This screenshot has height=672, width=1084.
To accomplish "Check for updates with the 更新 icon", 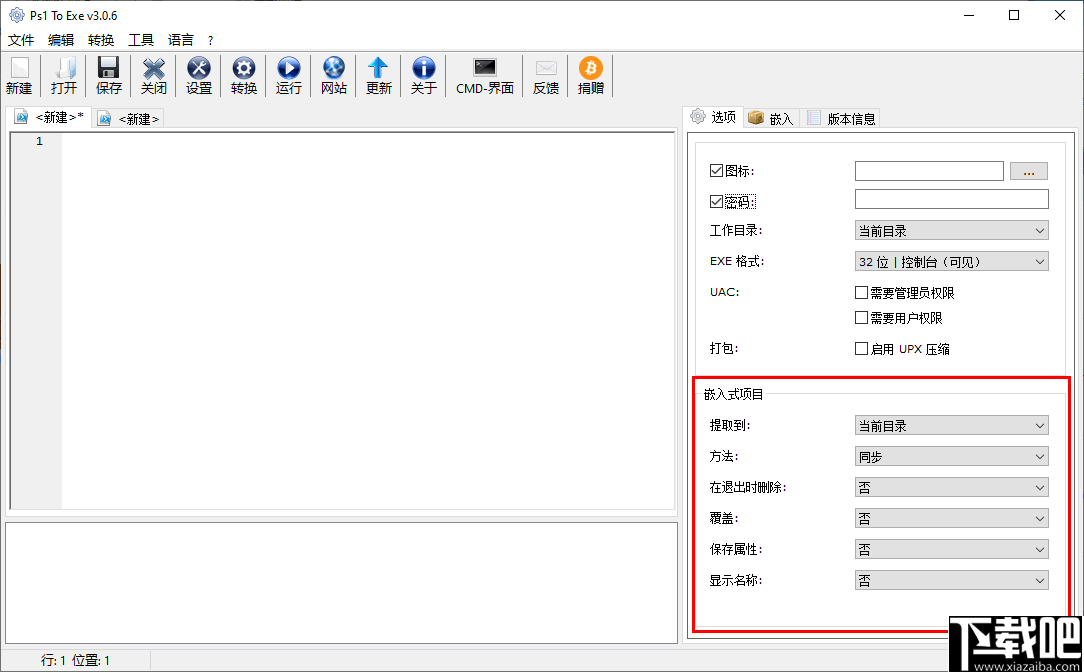I will click(x=378, y=75).
